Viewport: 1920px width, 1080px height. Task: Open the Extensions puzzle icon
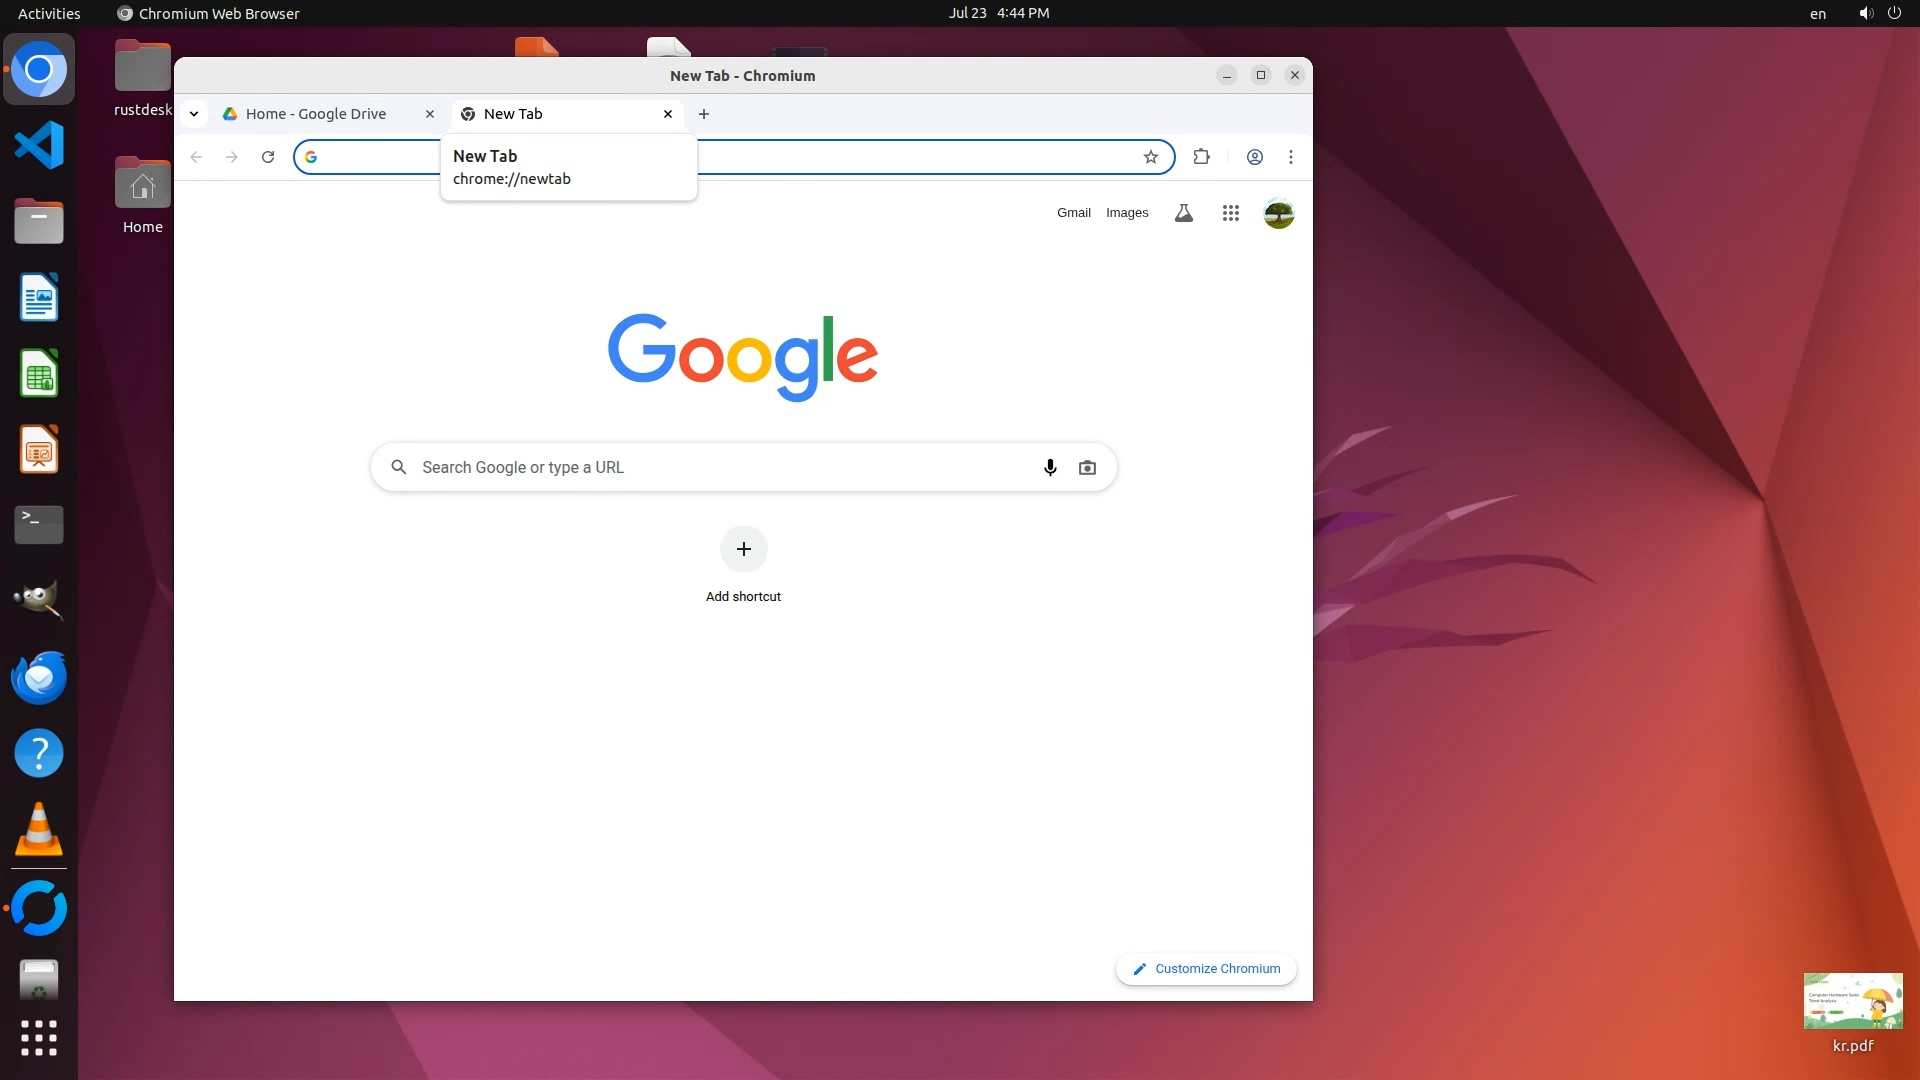tap(1202, 157)
